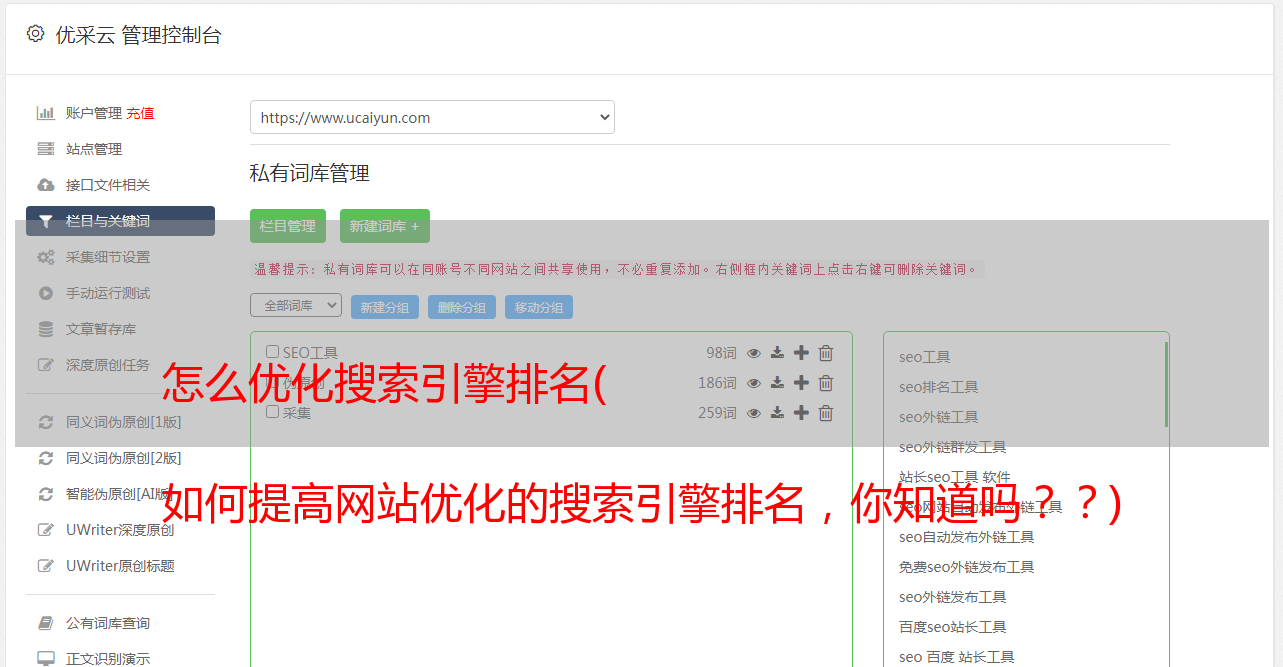The height and width of the screenshot is (667, 1283).
Task: Click the plus icon on the 186词 row
Action: [x=801, y=383]
